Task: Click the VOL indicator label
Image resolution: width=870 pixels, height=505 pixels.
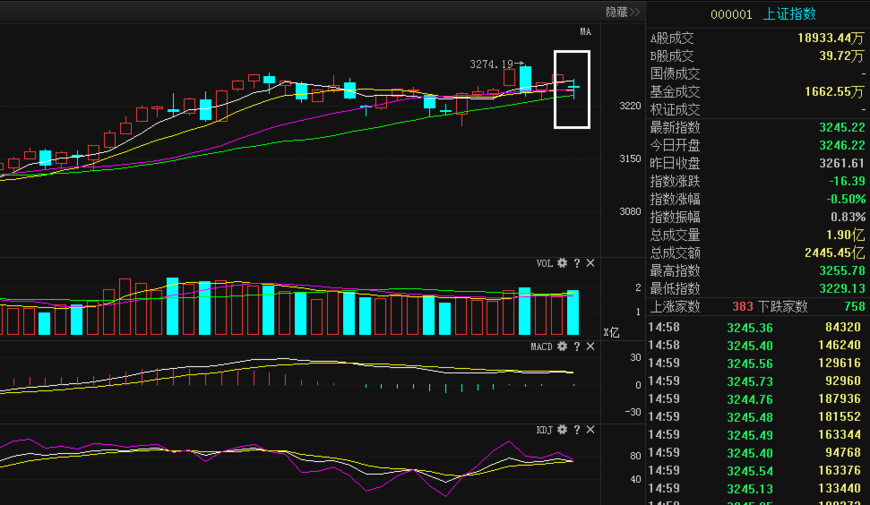Action: pyautogui.click(x=545, y=263)
